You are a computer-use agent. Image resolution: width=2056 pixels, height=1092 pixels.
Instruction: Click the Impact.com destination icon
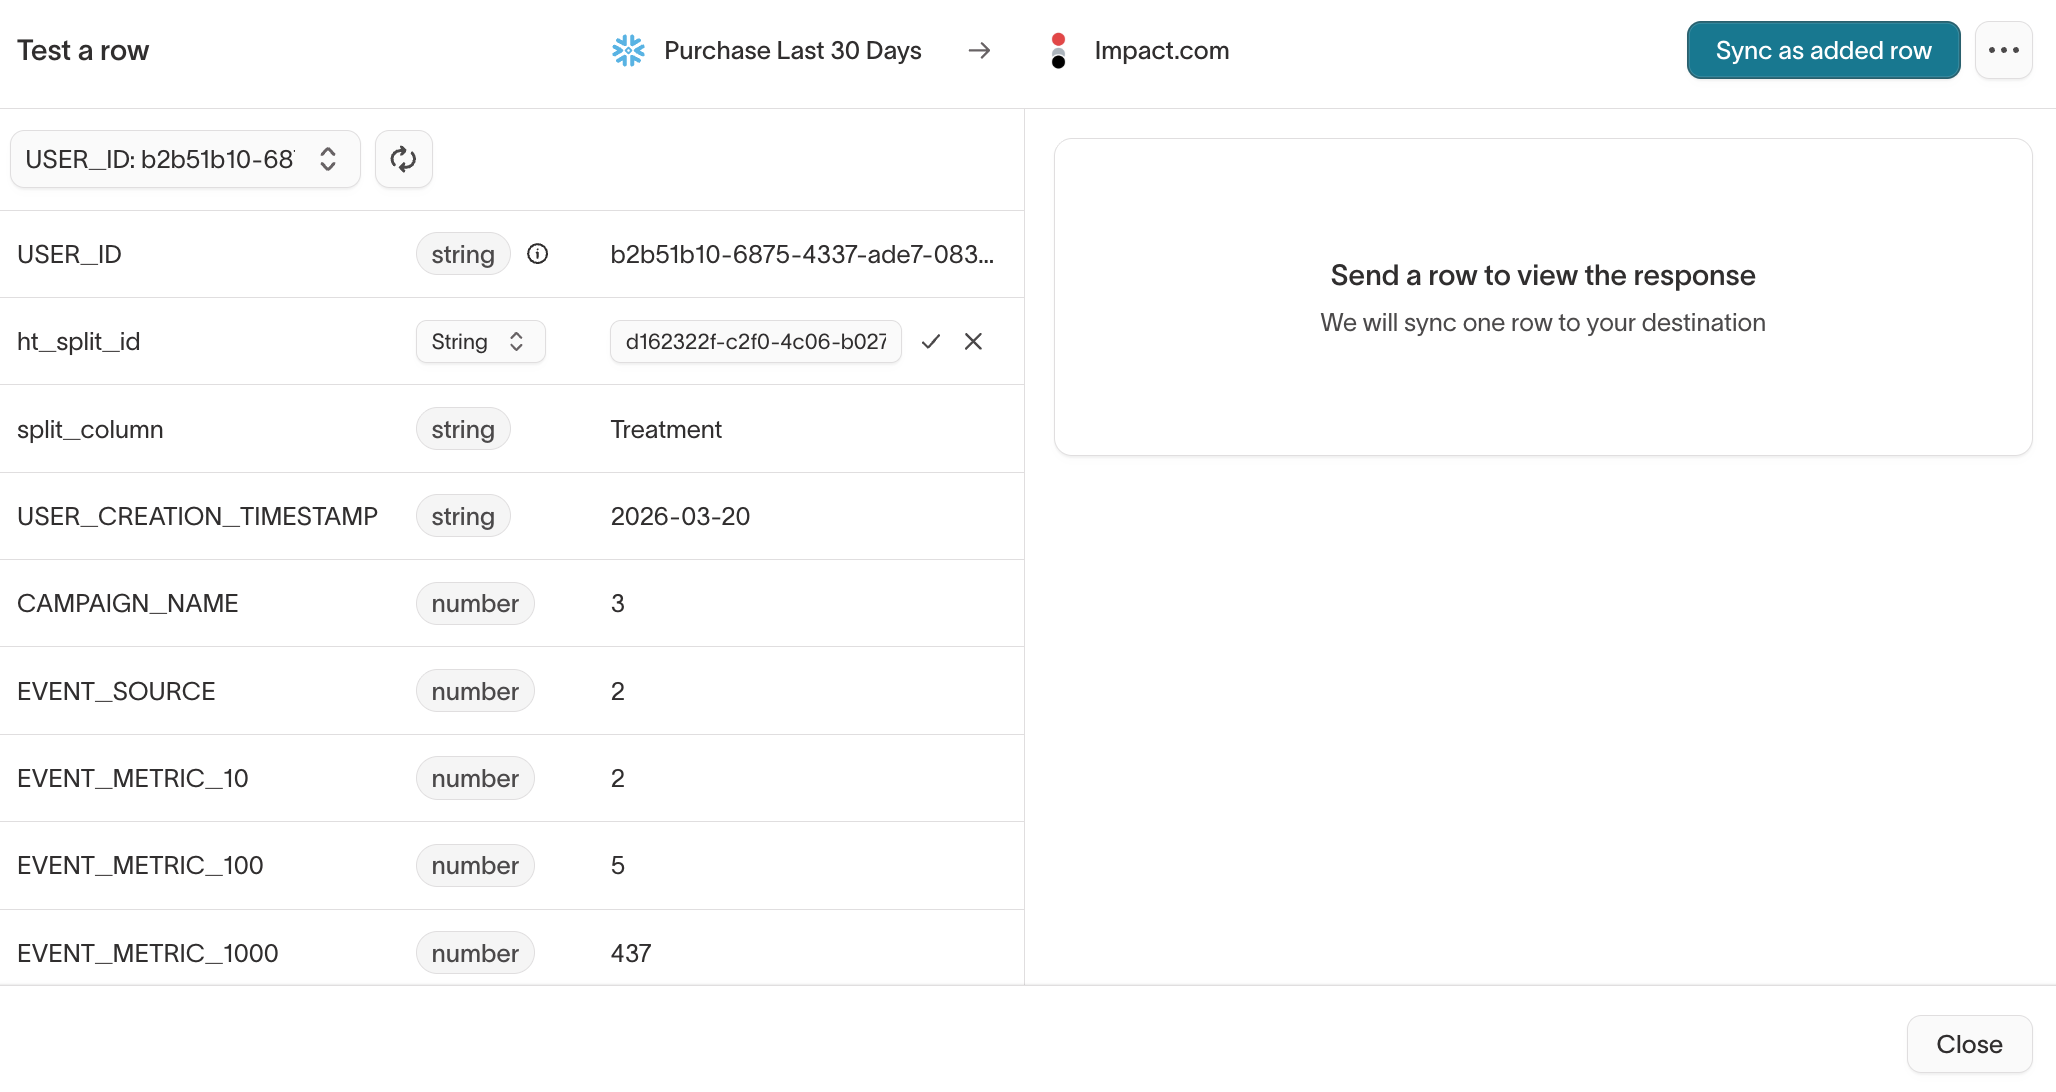pos(1059,50)
